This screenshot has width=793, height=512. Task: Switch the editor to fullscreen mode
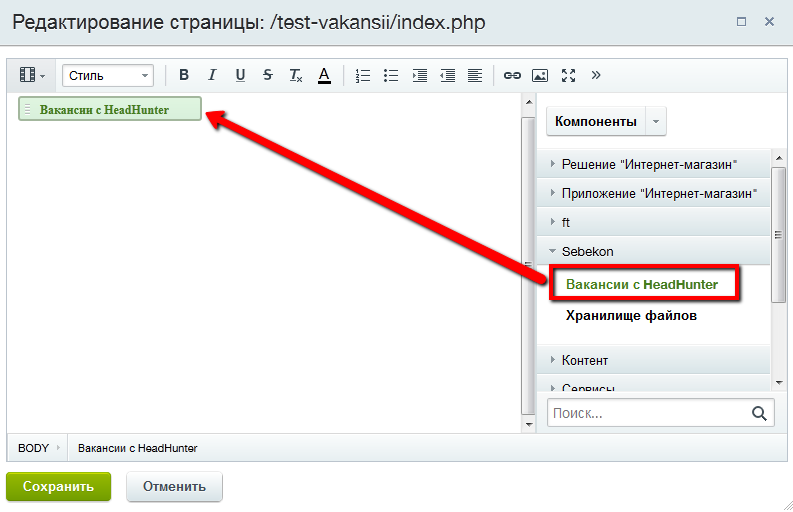click(568, 75)
